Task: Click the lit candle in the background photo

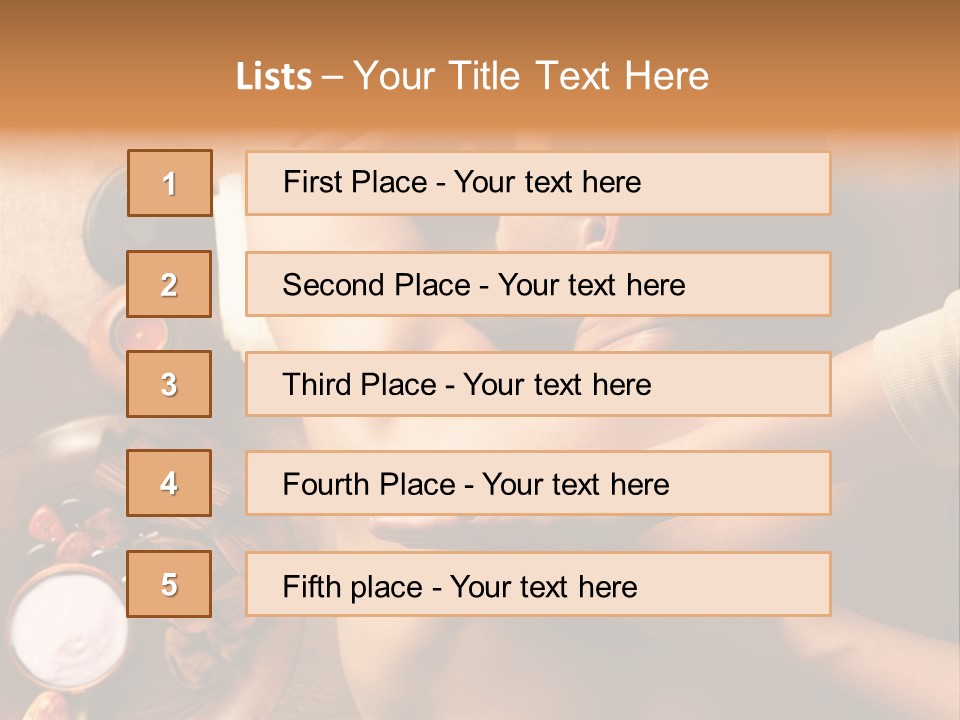Action: pos(137,333)
